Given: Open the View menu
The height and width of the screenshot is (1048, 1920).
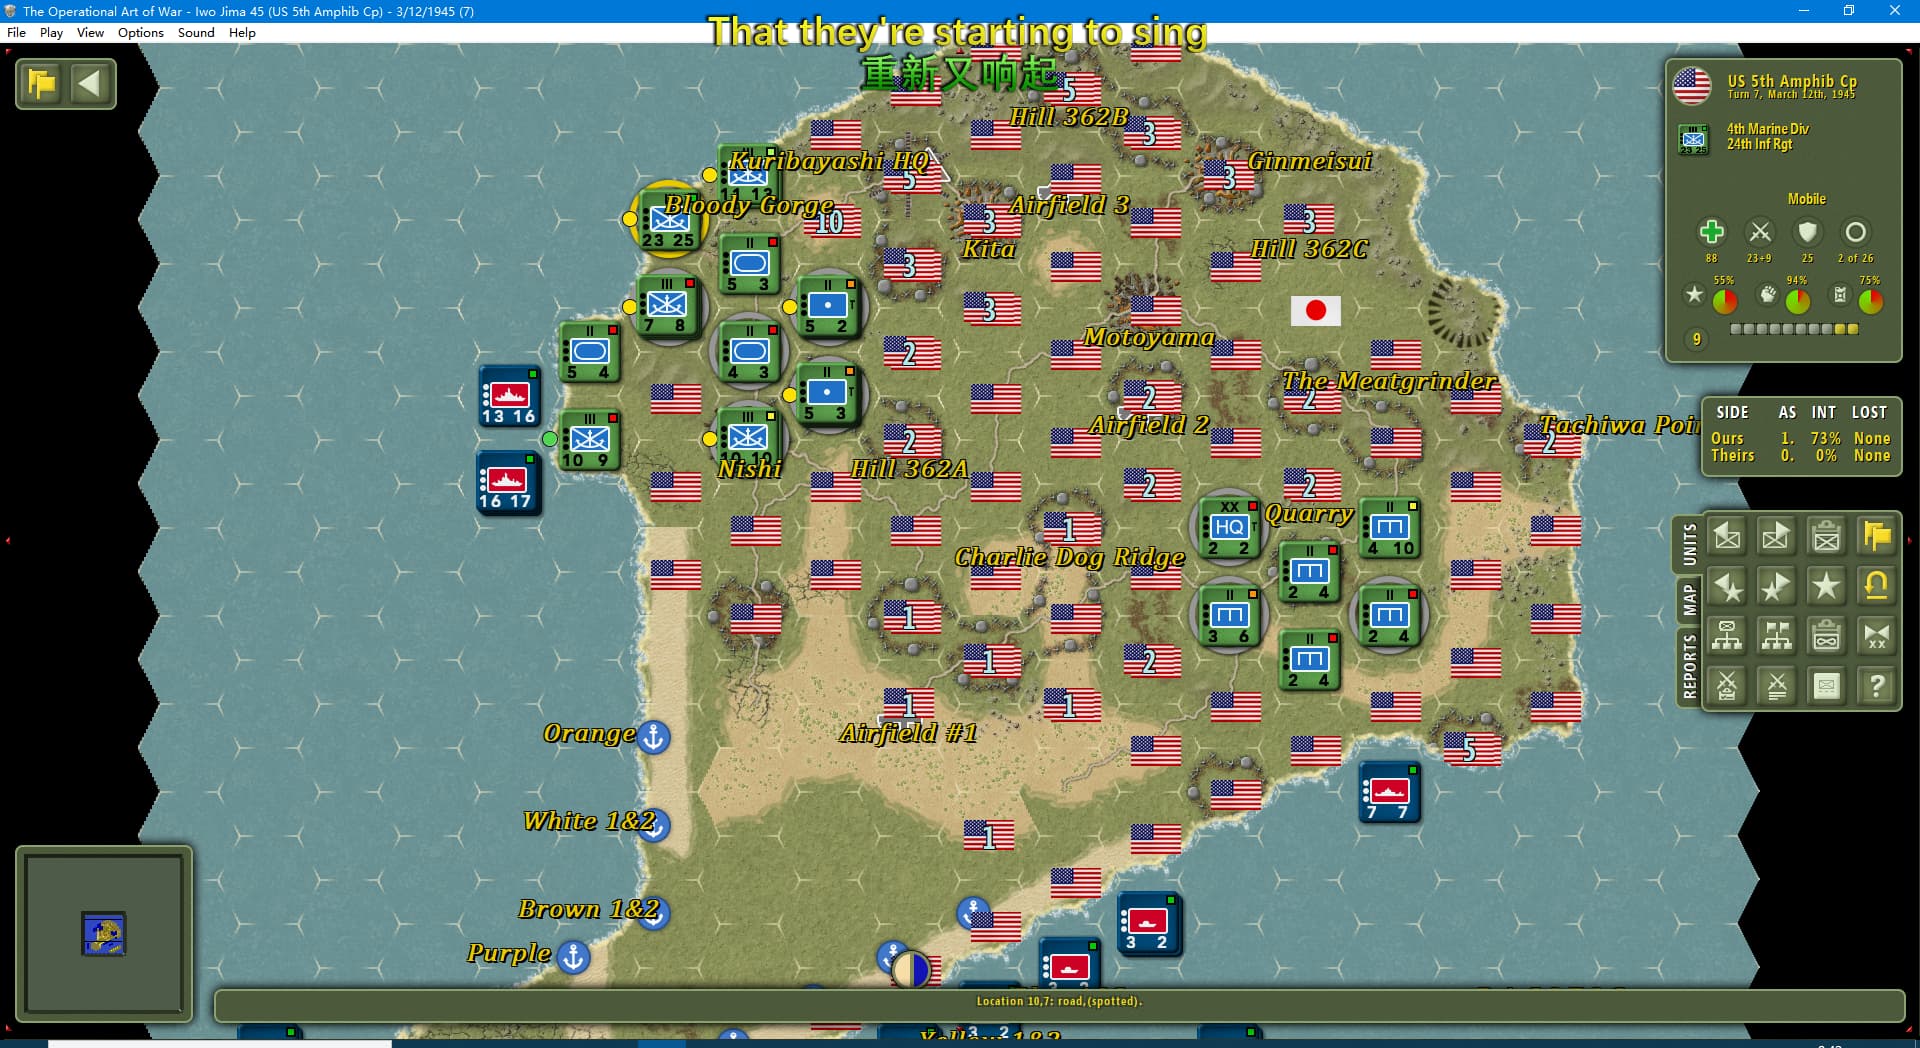Looking at the screenshot, I should point(90,32).
